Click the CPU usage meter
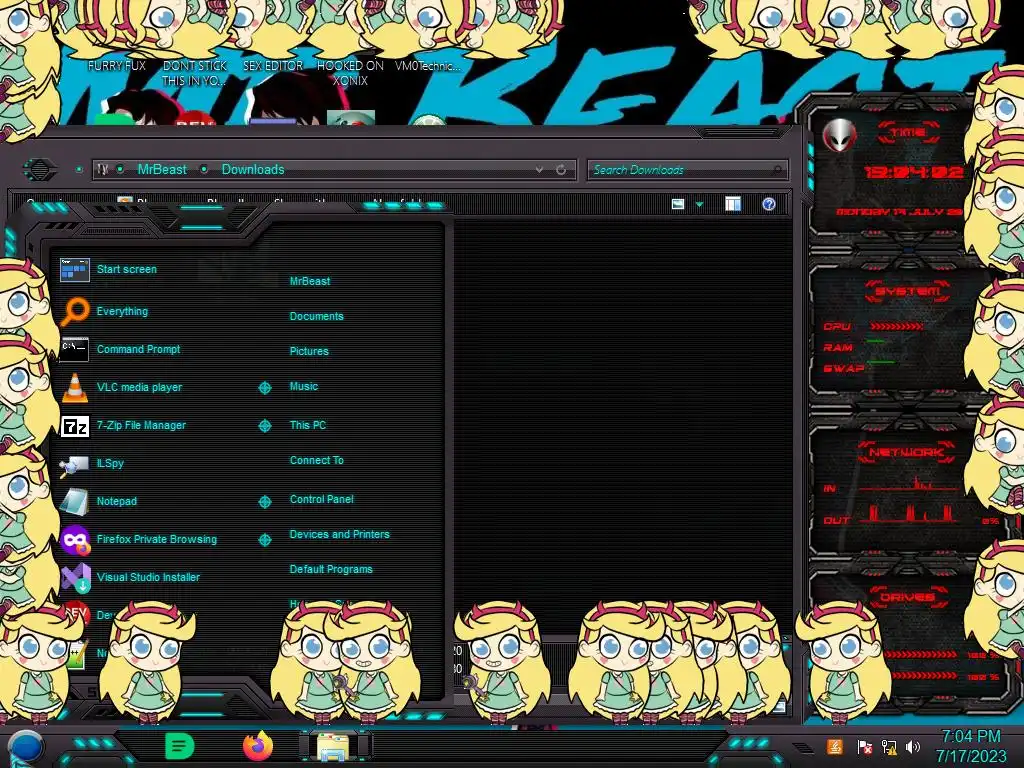 coord(897,326)
